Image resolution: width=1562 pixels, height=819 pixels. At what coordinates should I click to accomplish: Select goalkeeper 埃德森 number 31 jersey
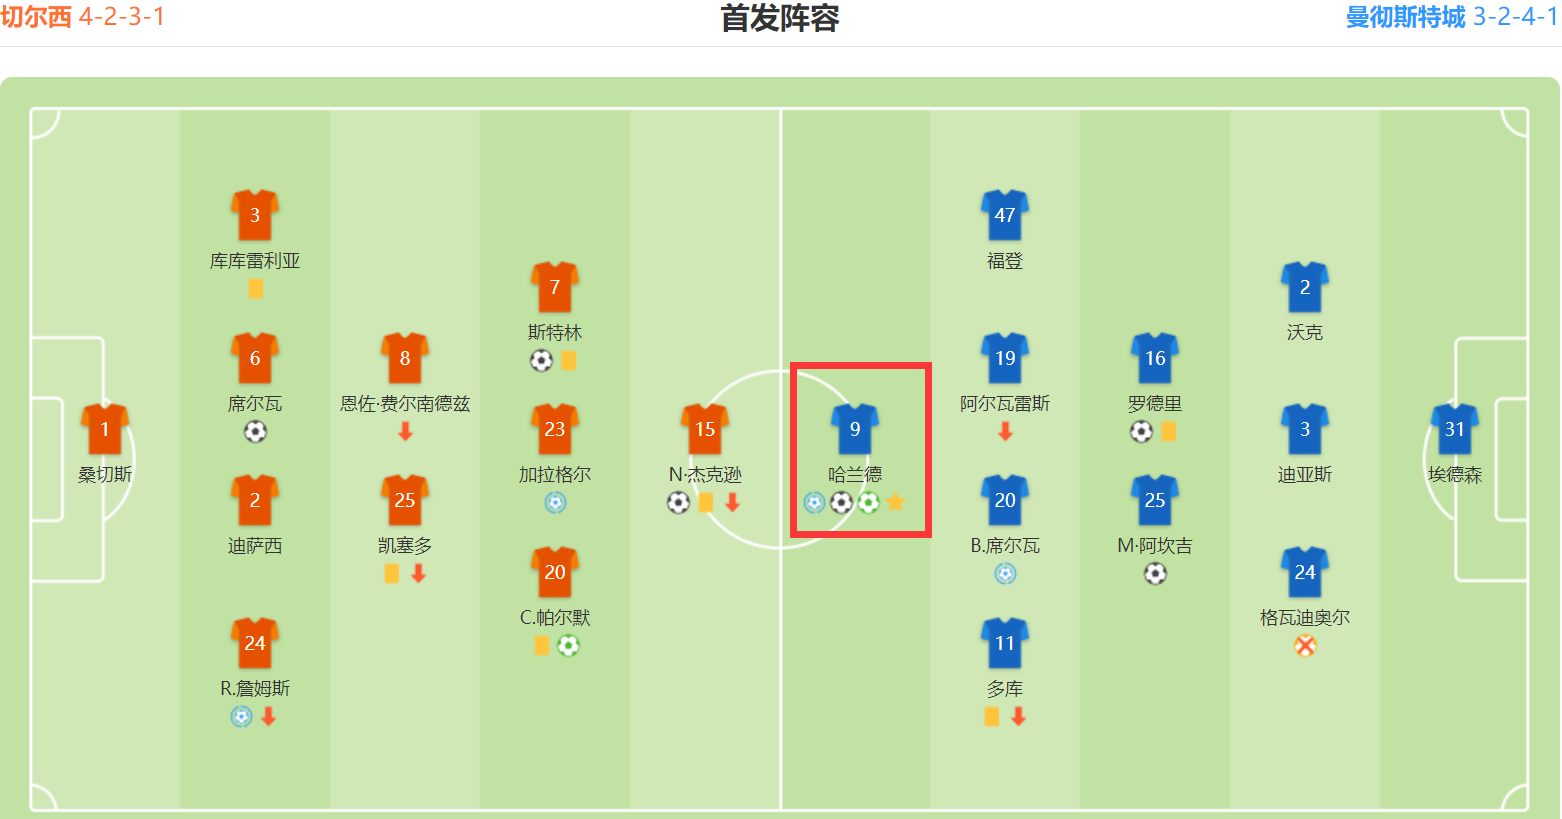pyautogui.click(x=1455, y=429)
